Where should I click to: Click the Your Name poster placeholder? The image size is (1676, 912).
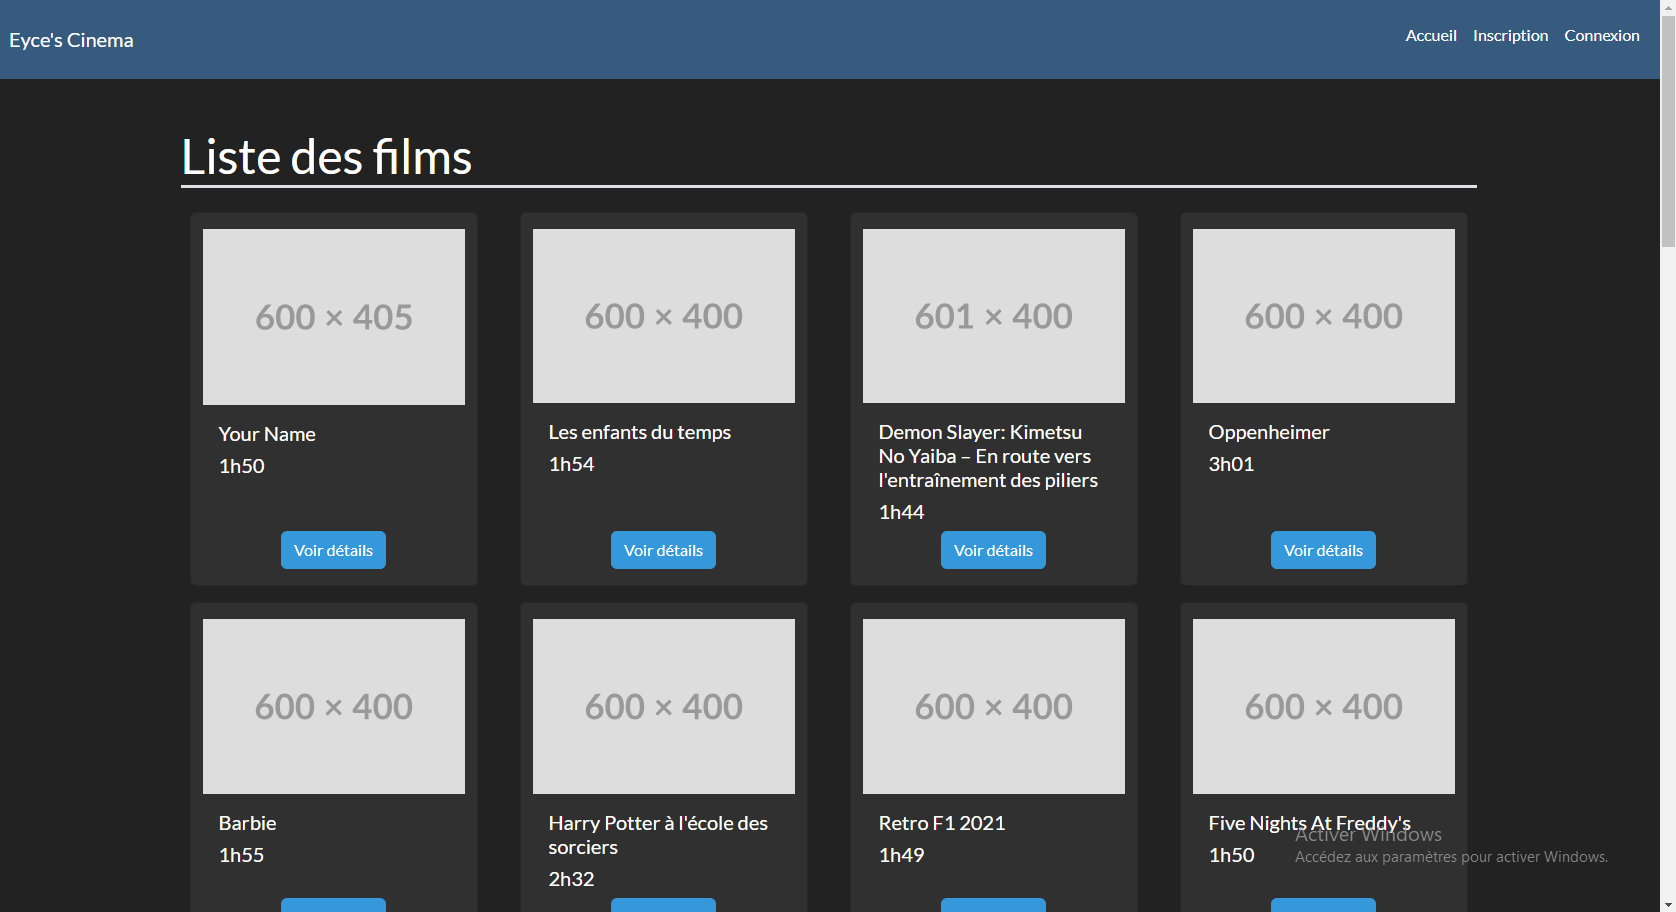point(333,316)
